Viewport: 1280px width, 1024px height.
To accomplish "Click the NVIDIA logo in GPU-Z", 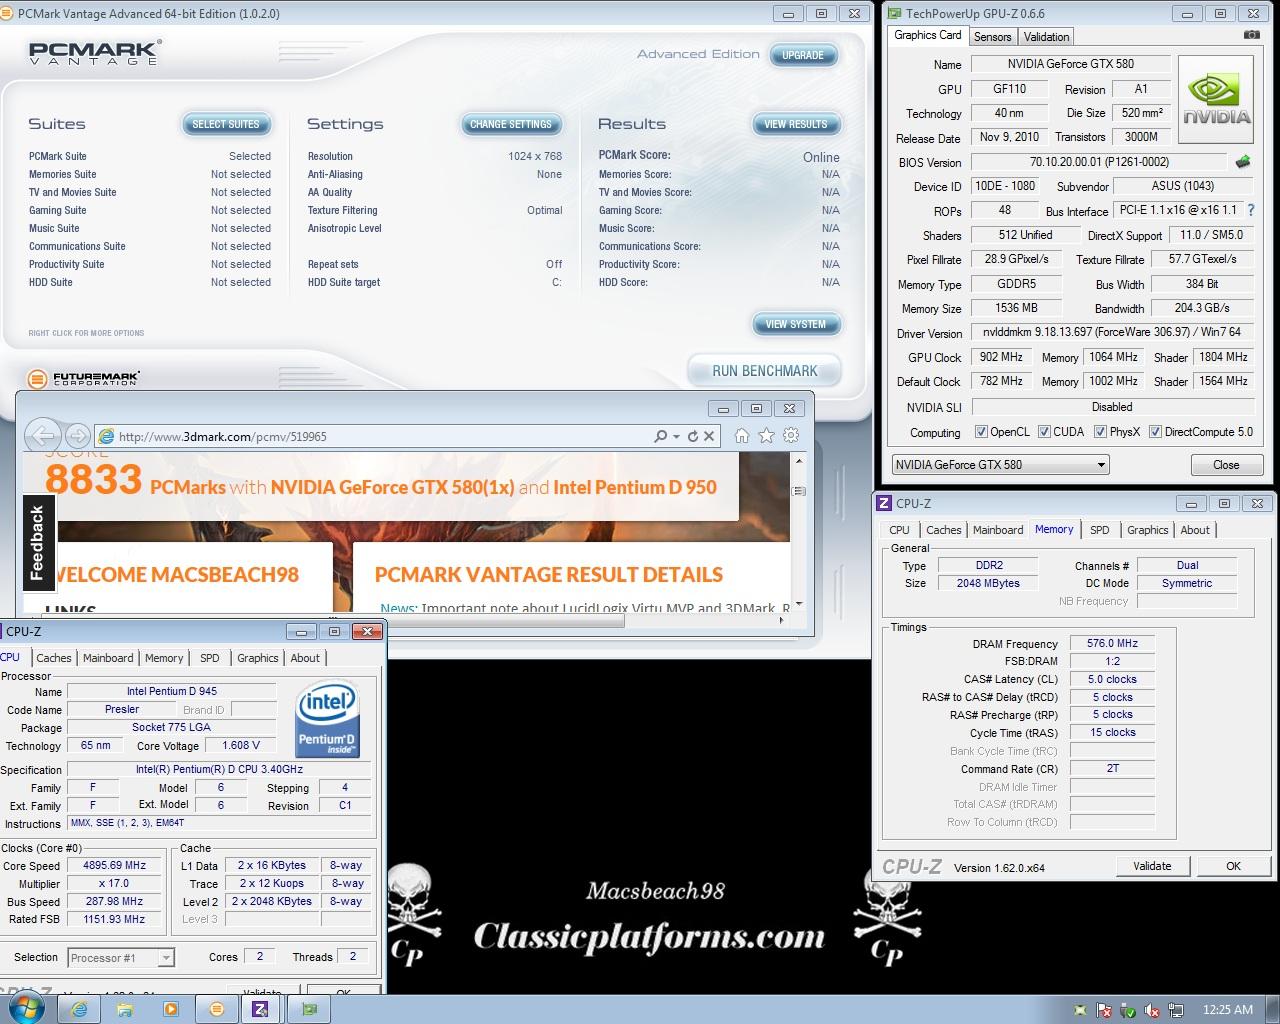I will click(x=1216, y=101).
